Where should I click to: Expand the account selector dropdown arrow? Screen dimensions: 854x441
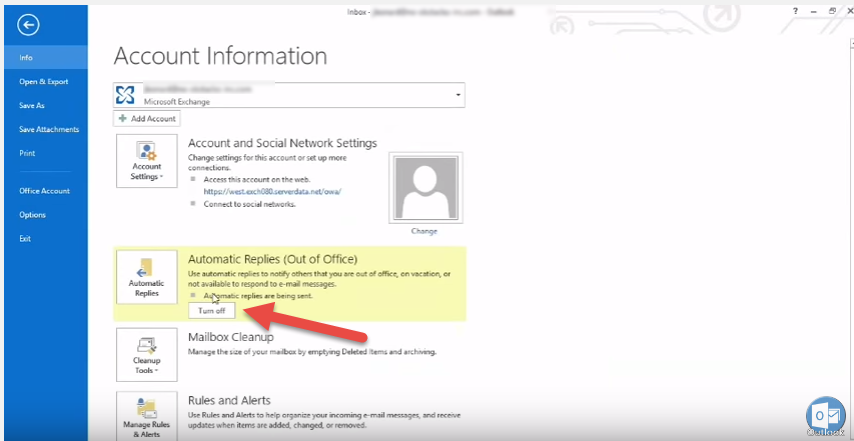(x=459, y=95)
